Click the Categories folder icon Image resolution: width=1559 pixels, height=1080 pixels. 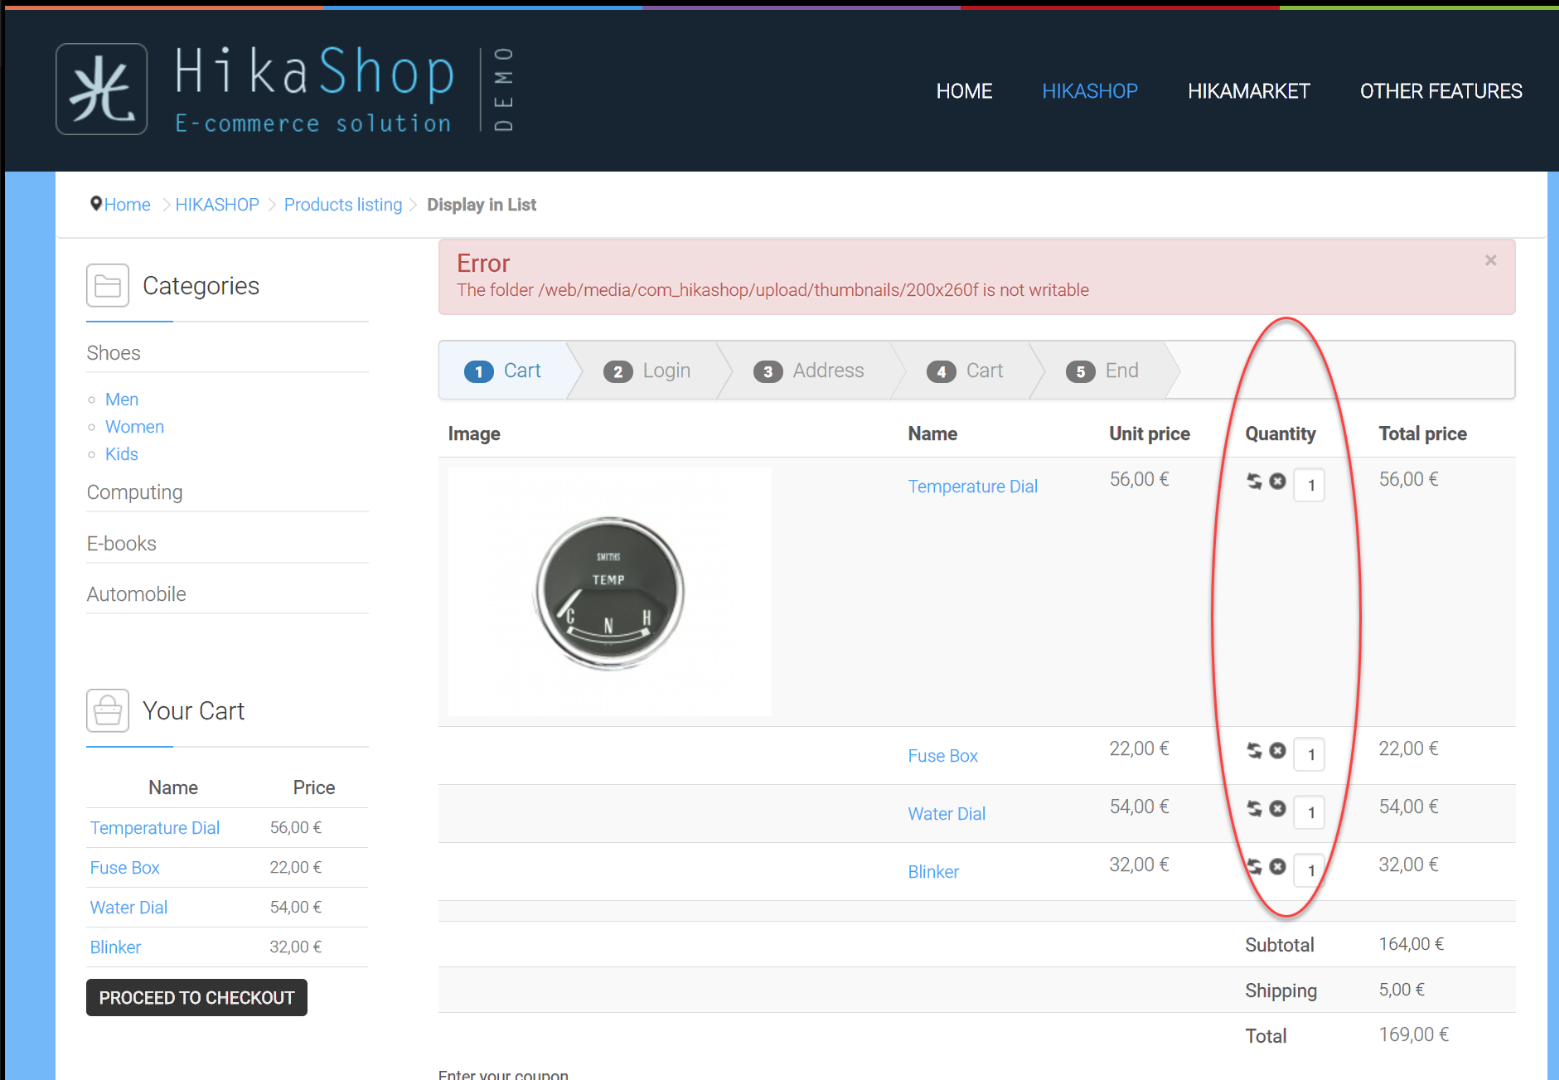click(107, 285)
